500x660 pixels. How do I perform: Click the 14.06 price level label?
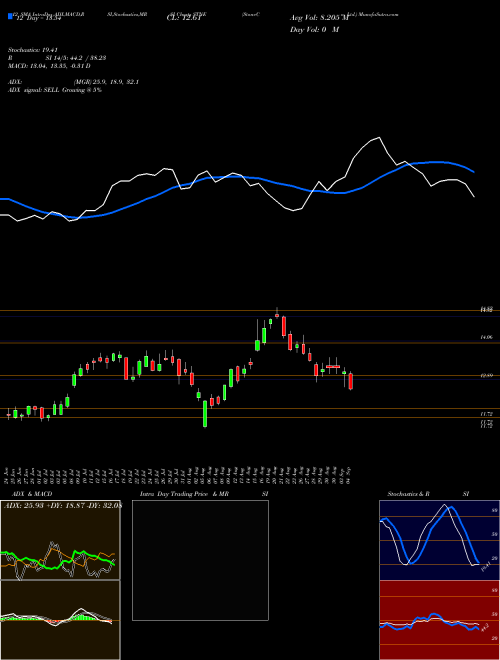487,337
